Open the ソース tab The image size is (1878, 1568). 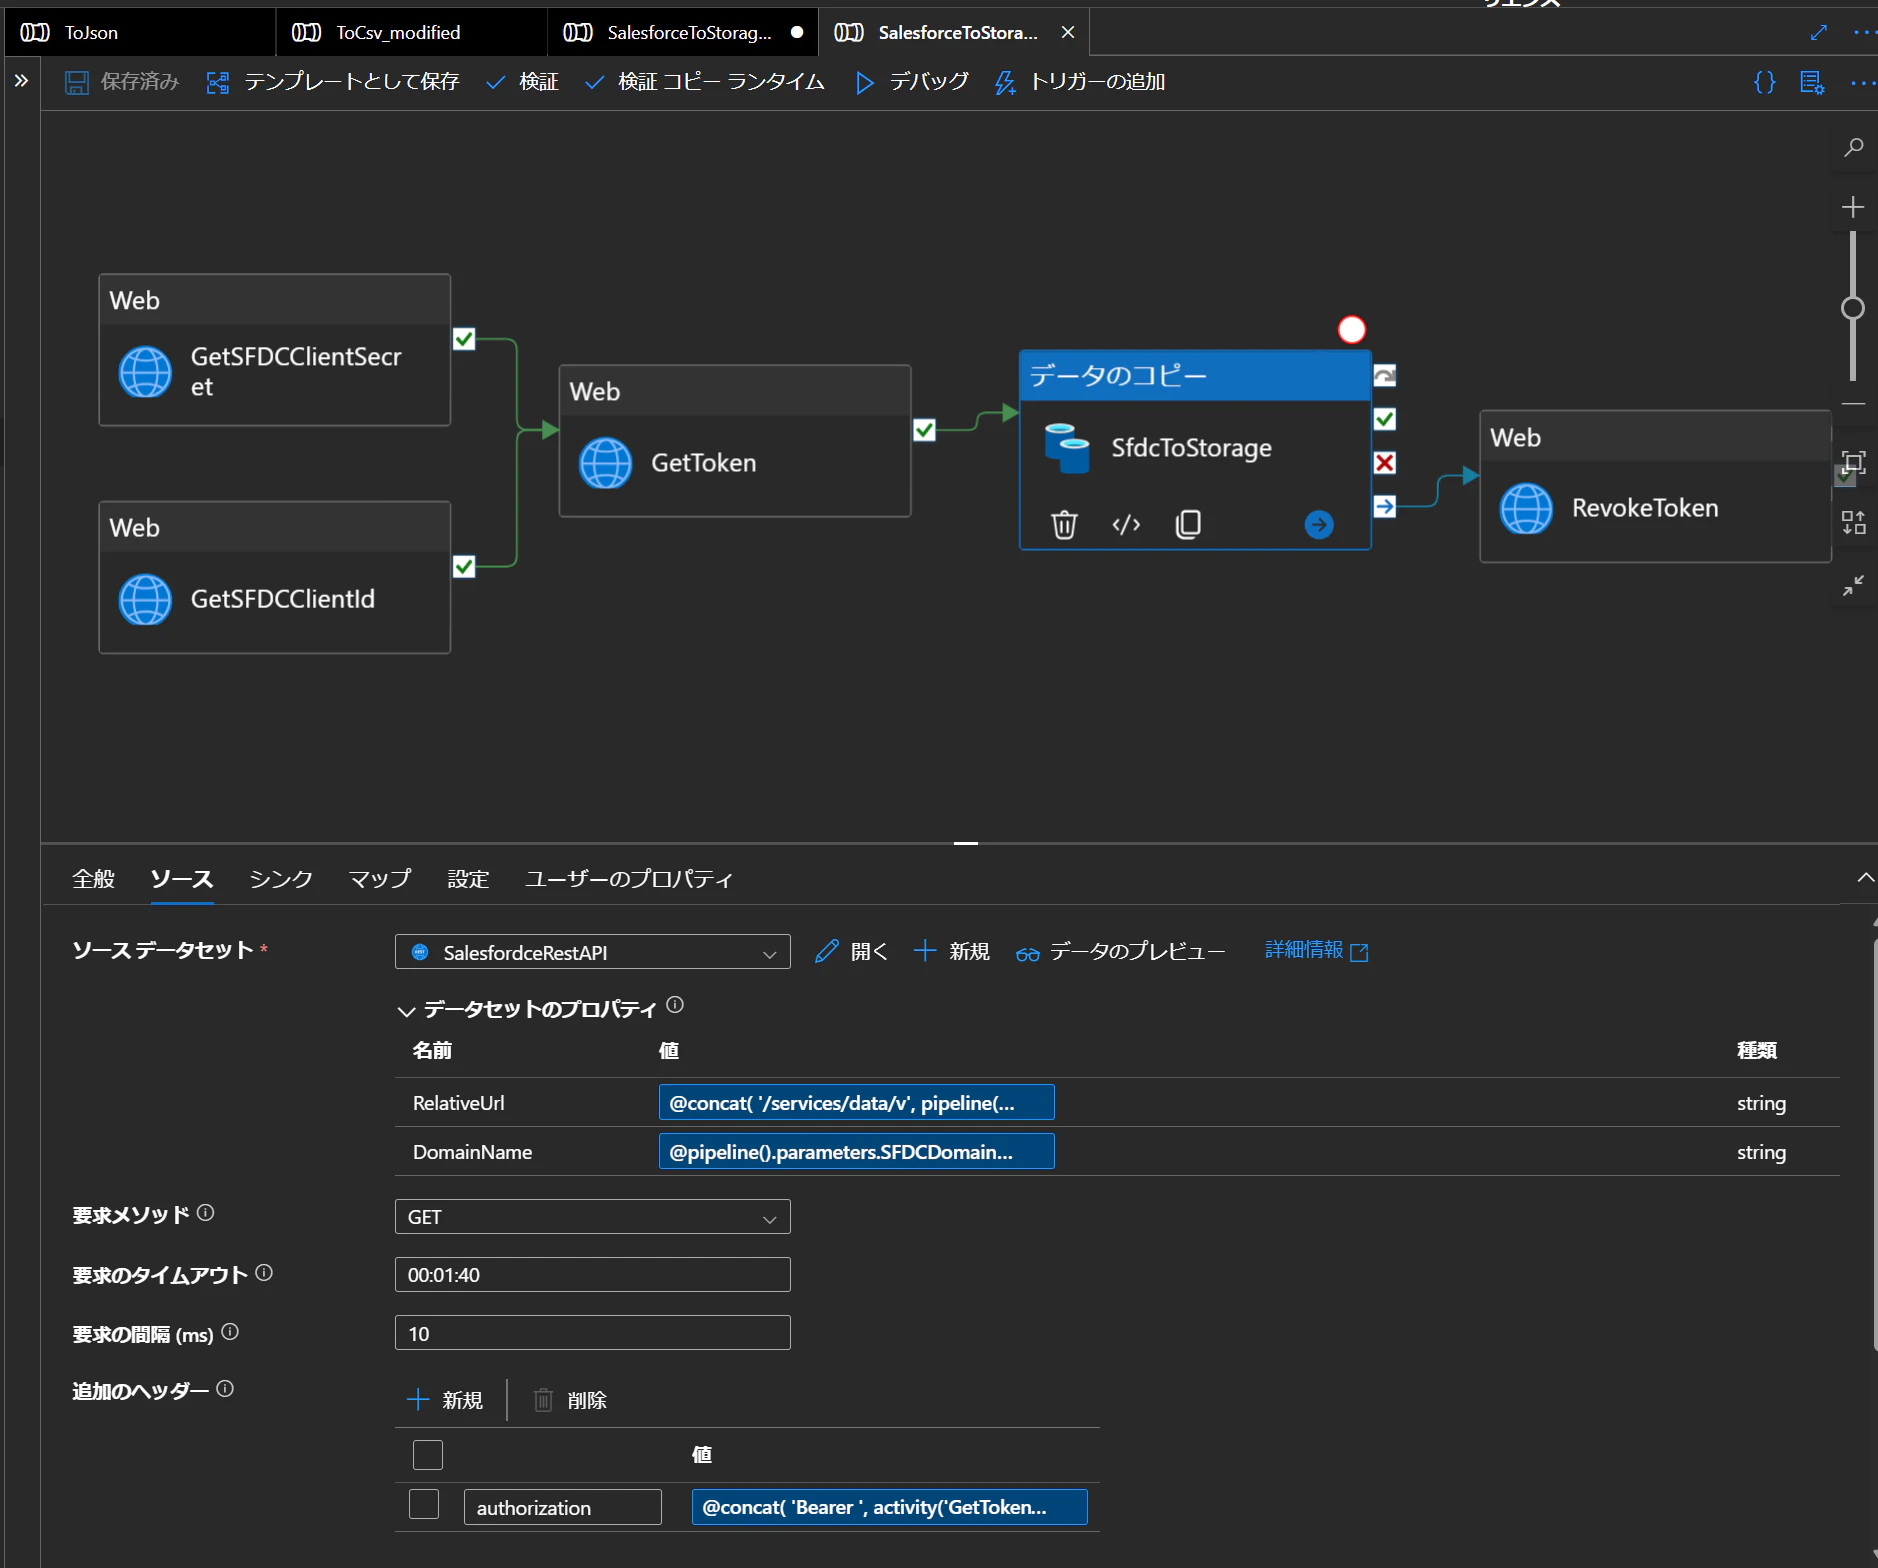pos(182,879)
